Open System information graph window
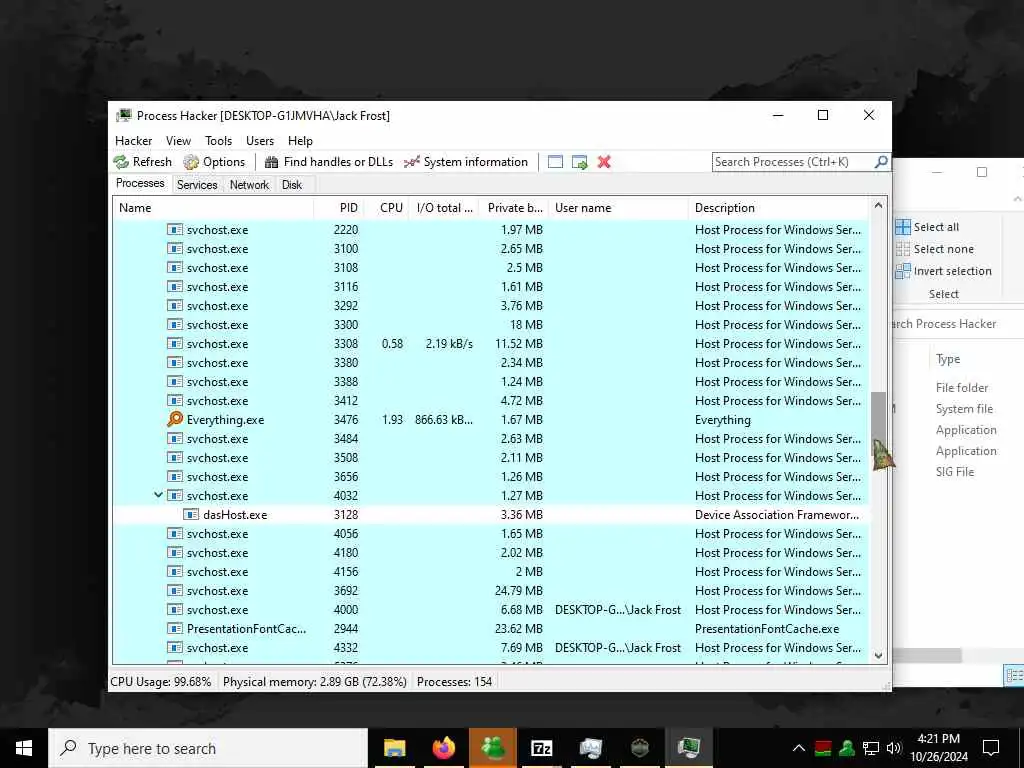Screen dimensions: 1024x768 (466, 162)
